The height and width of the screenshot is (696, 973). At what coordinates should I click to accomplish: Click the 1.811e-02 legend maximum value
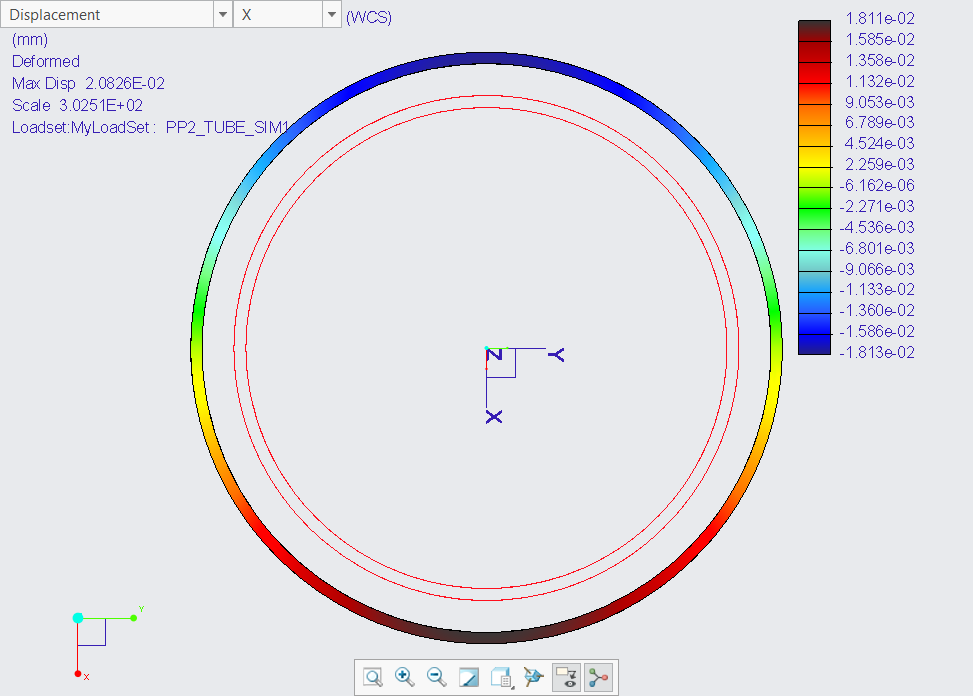coord(880,19)
